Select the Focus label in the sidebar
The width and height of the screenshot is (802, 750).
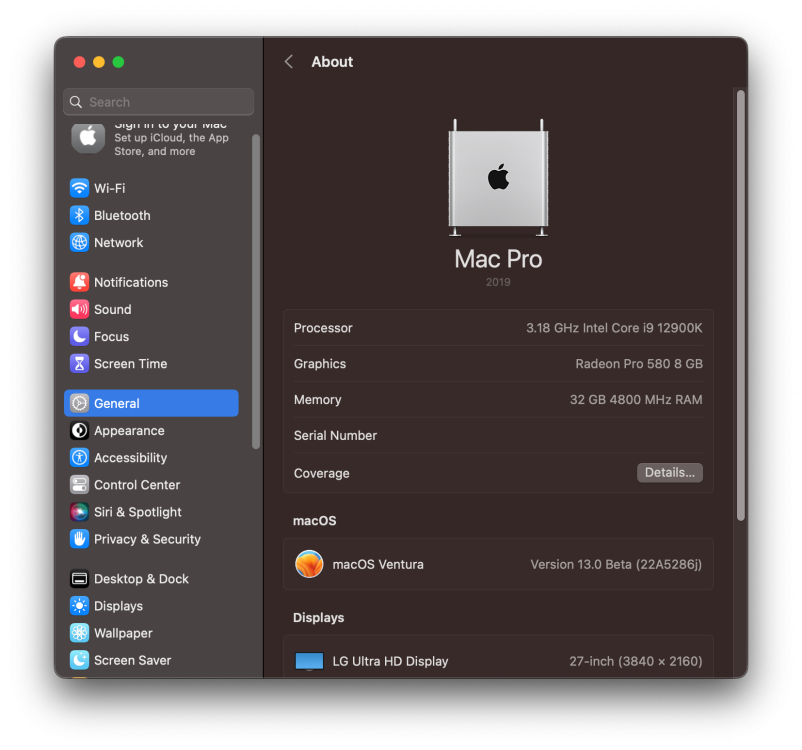point(112,337)
